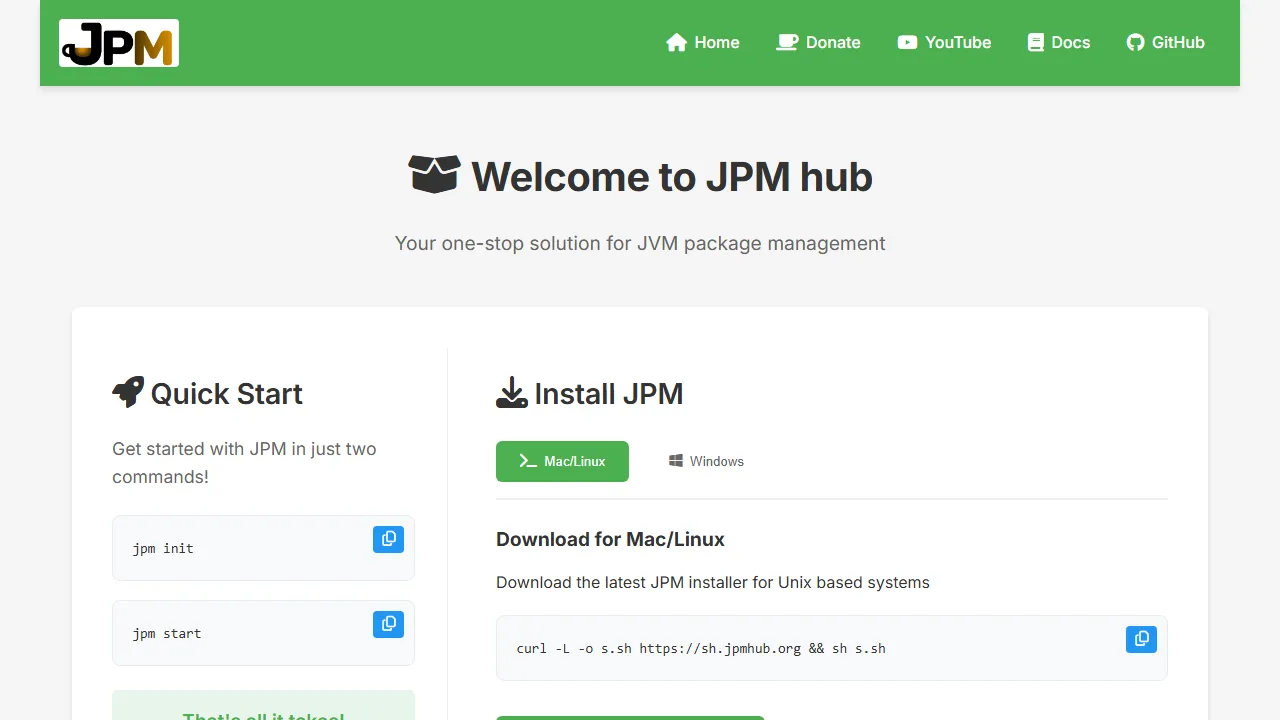Click the Docs book icon
The image size is (1280, 720).
pyautogui.click(x=1035, y=42)
